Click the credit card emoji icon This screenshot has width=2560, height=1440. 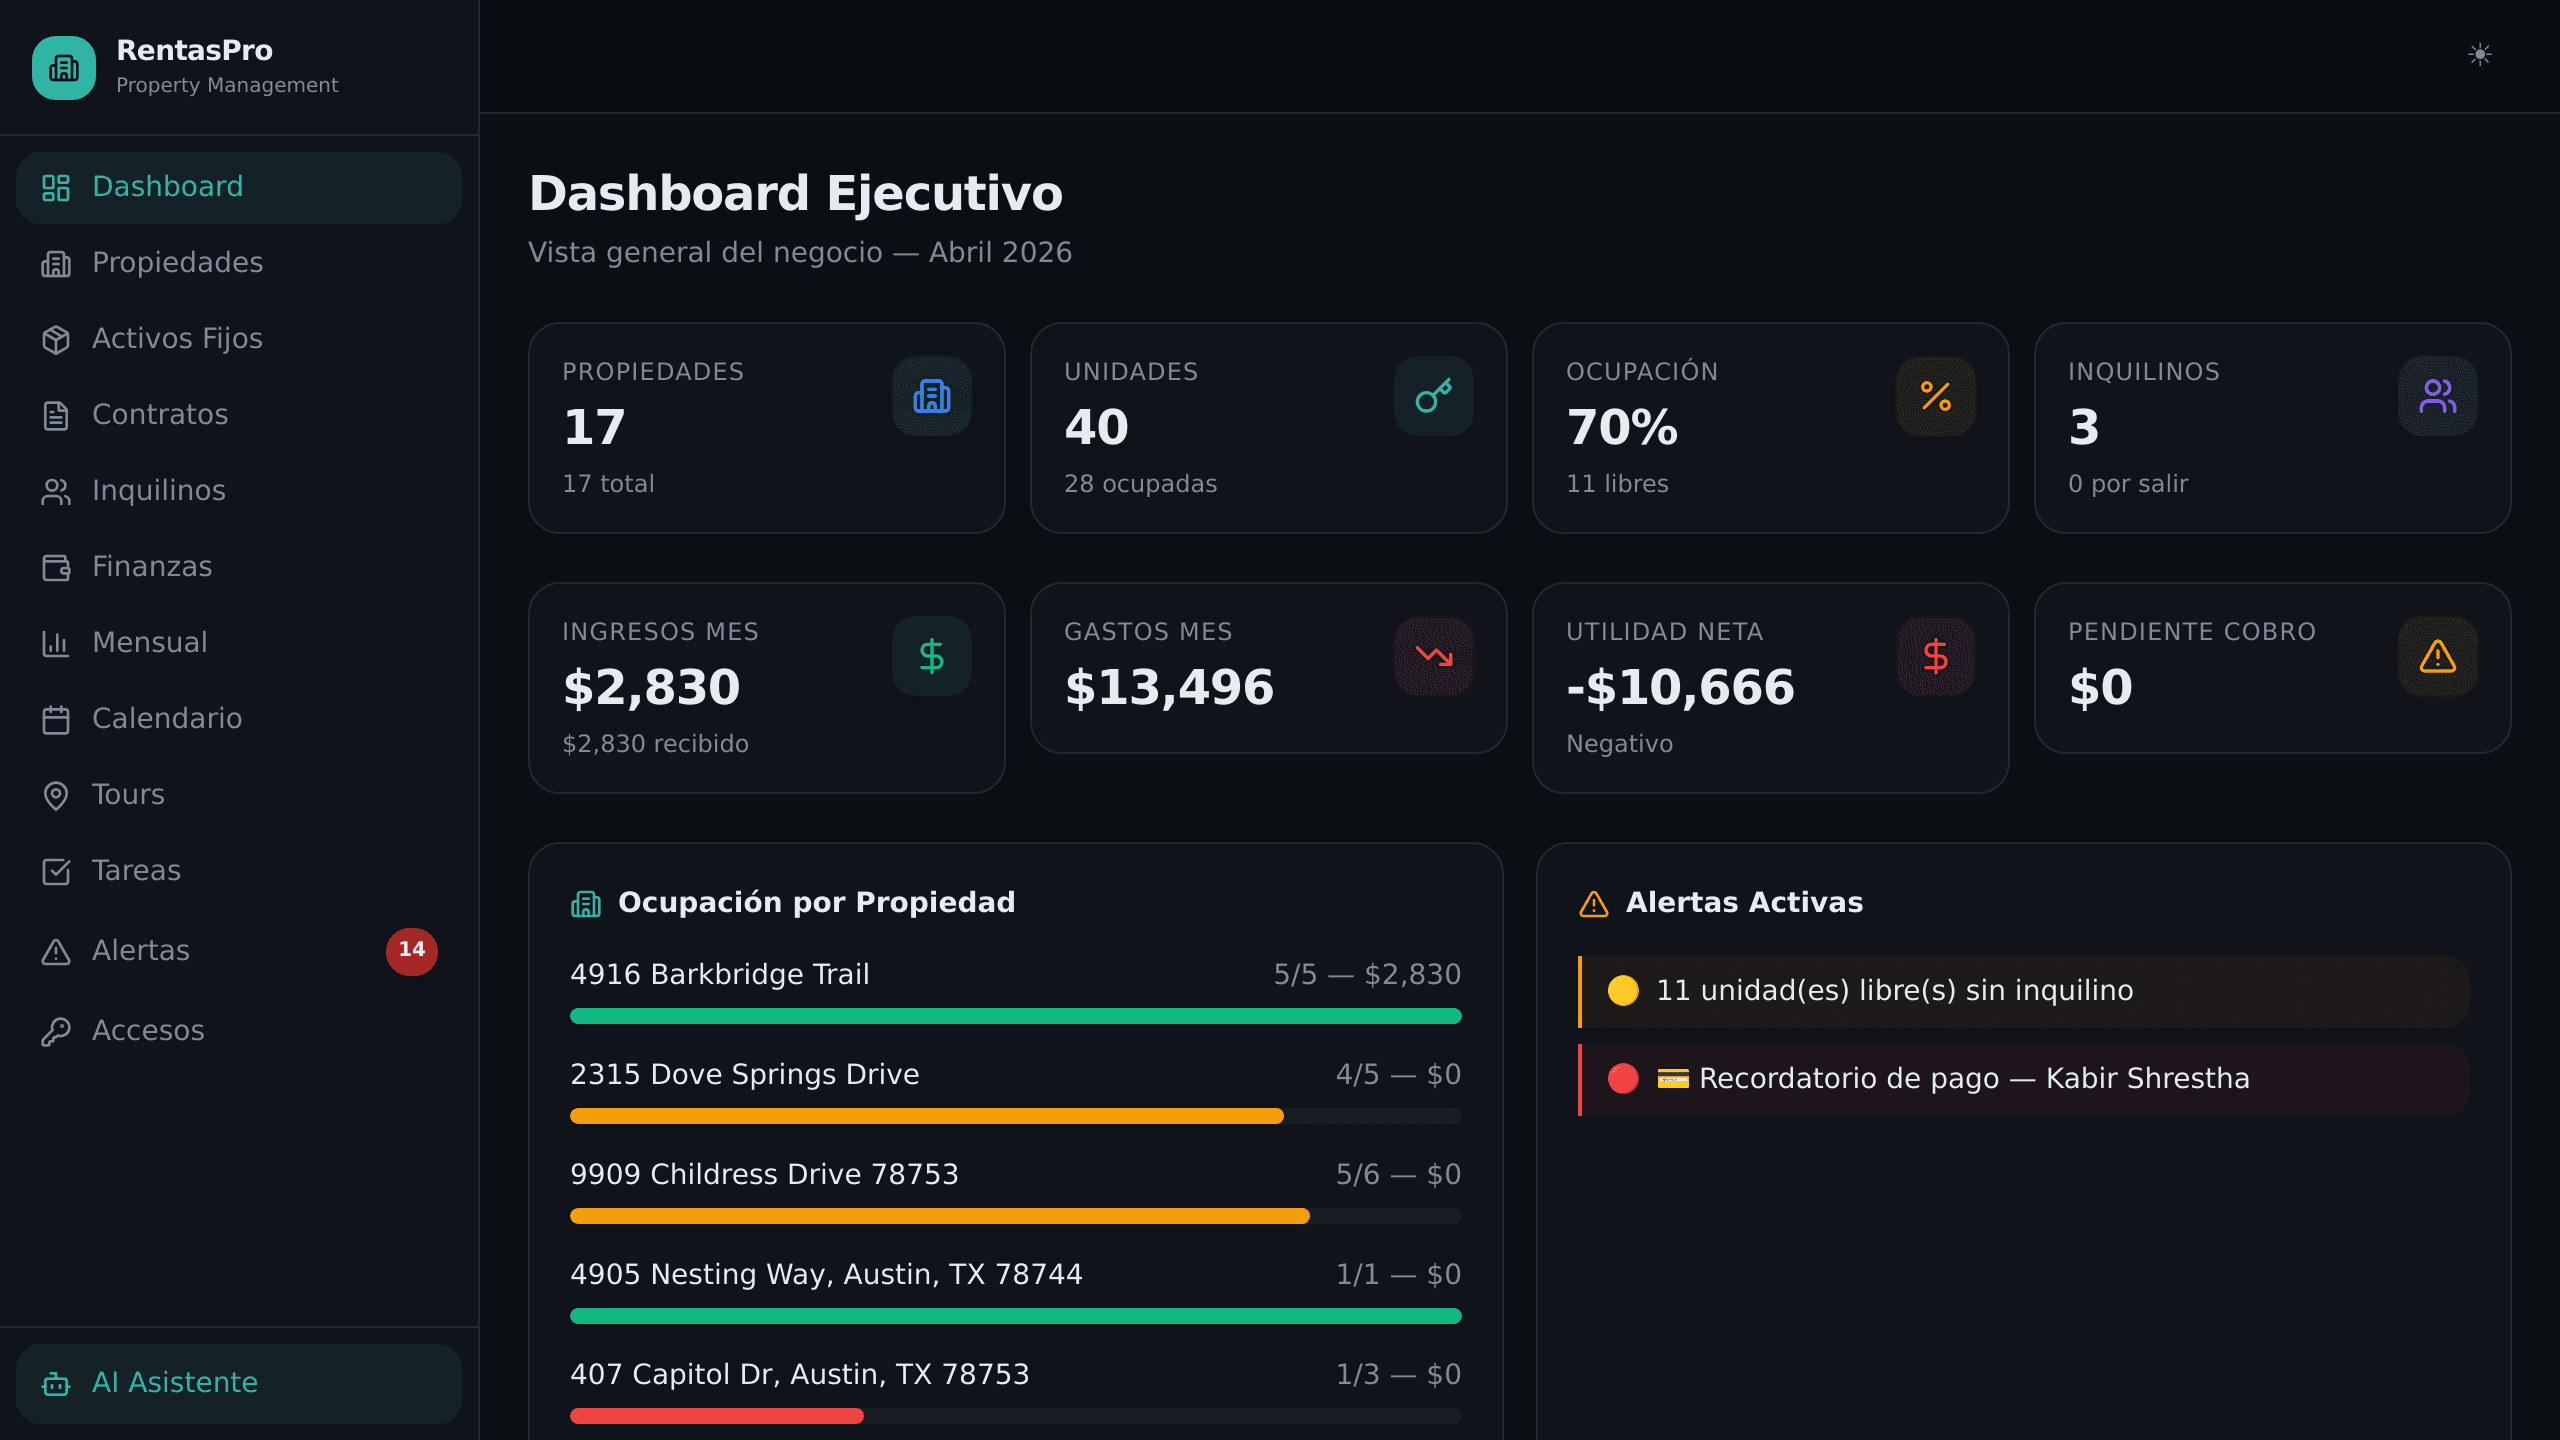[1673, 1079]
